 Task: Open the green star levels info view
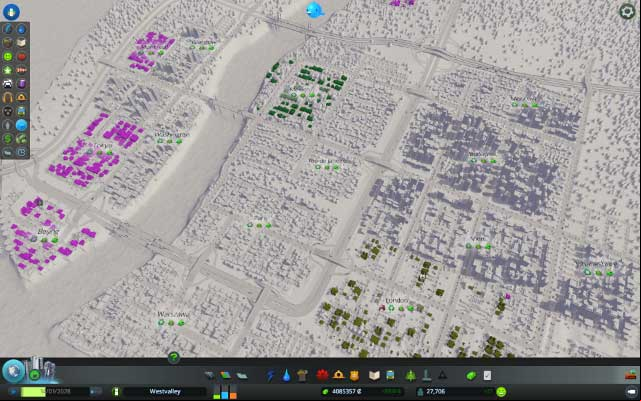click(x=8, y=70)
